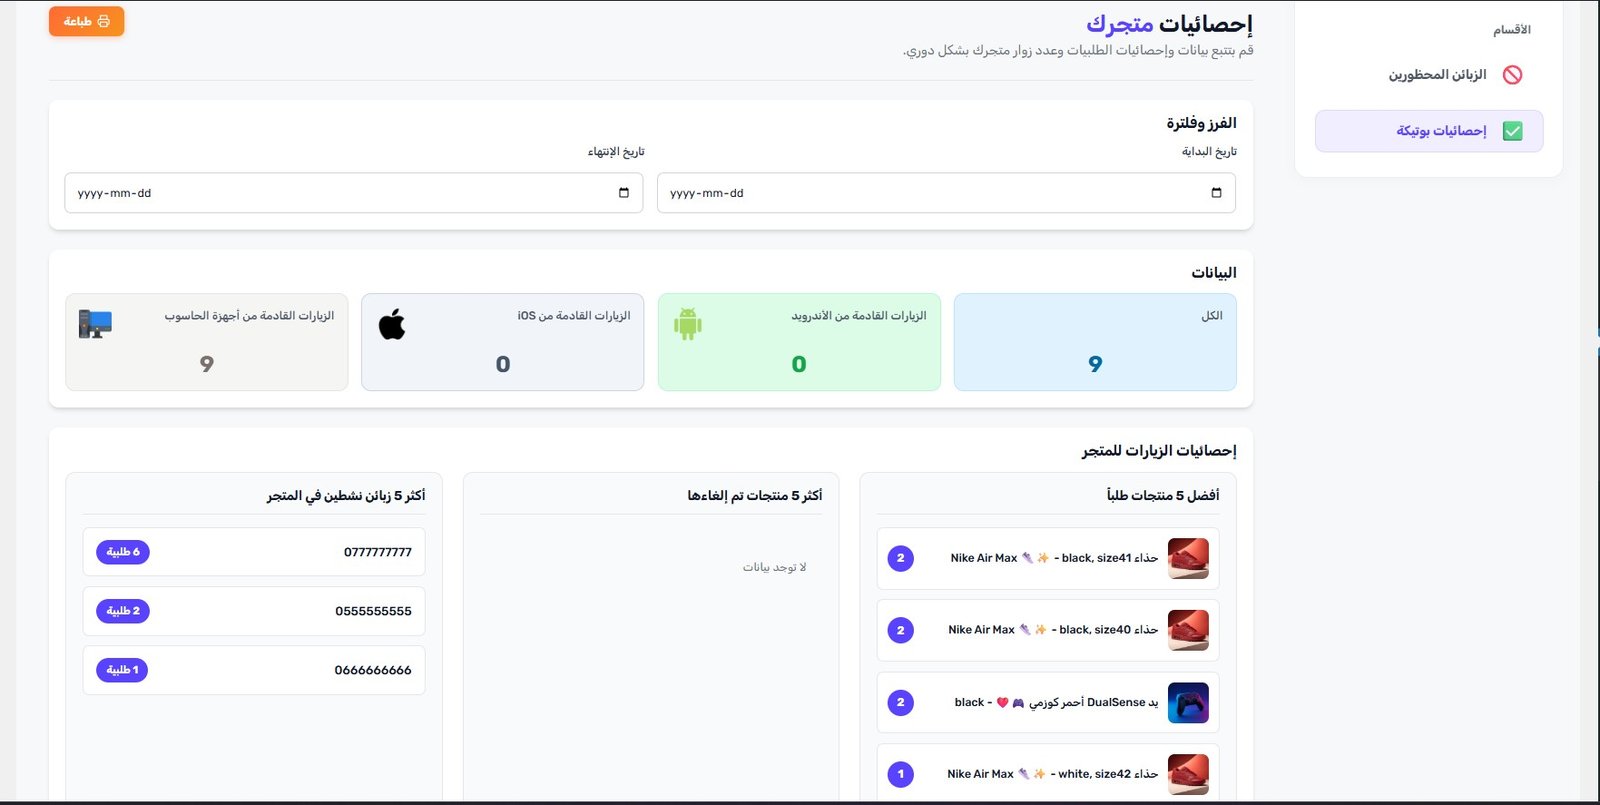Click the 1 order badge for 0666666666
1600x805 pixels.
pos(122,670)
